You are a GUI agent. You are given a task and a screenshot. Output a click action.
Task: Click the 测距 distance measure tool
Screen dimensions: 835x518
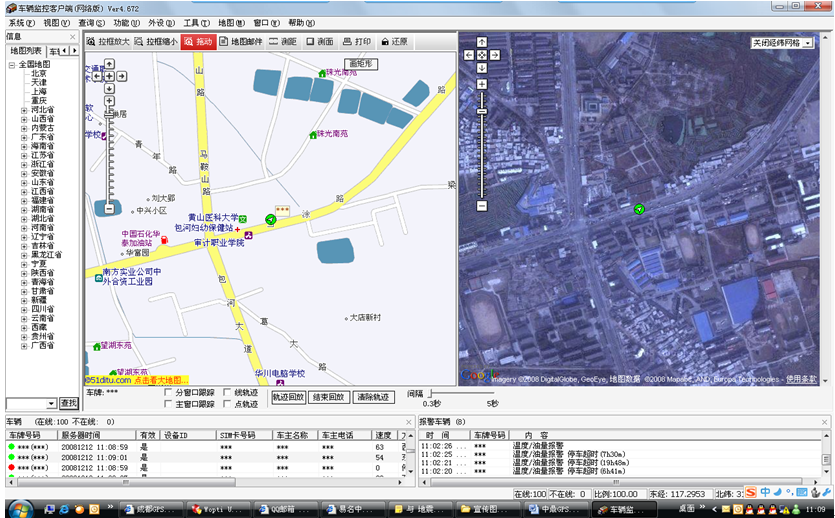284,42
